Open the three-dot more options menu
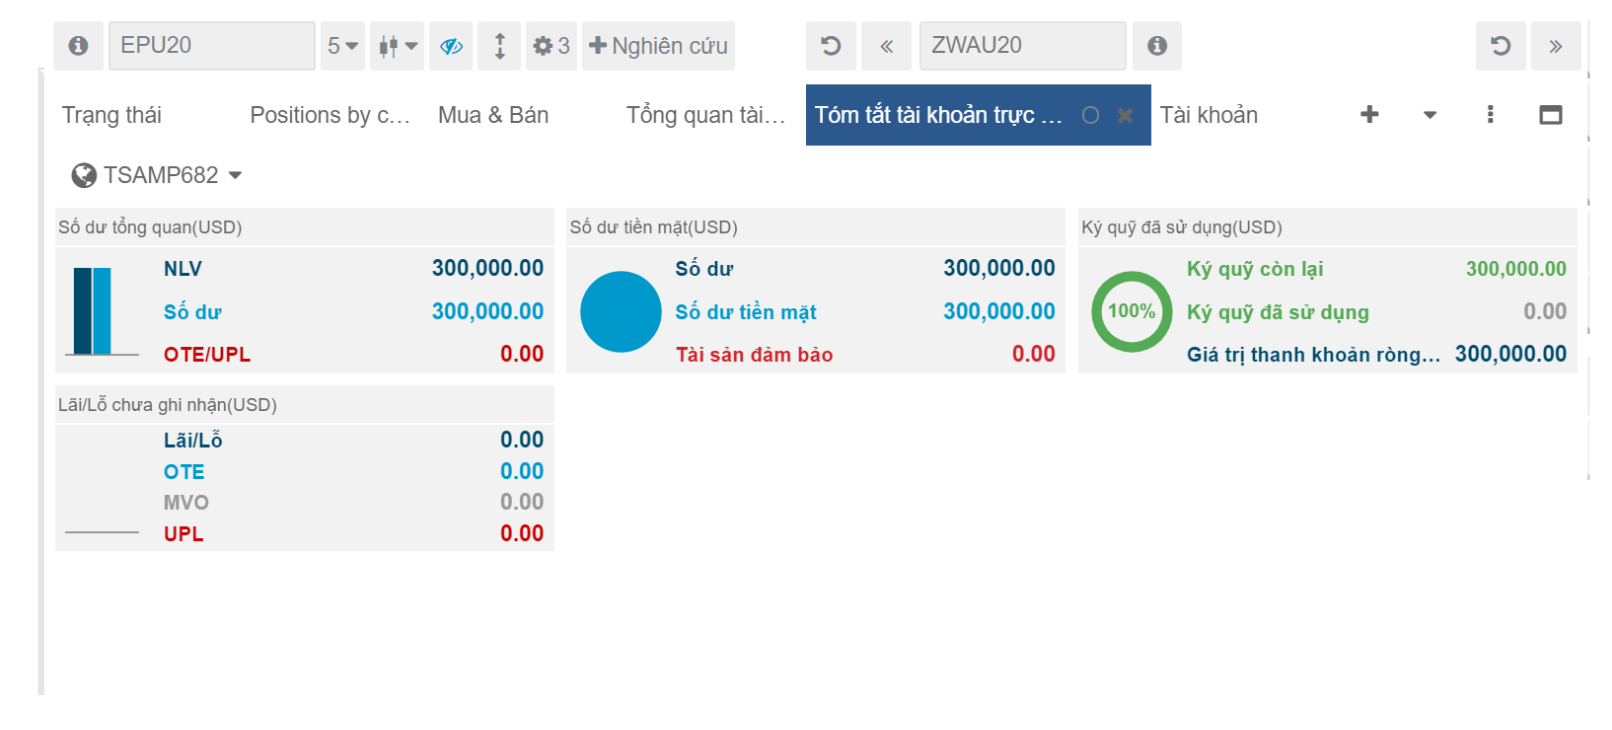Image resolution: width=1612 pixels, height=730 pixels. [1490, 115]
